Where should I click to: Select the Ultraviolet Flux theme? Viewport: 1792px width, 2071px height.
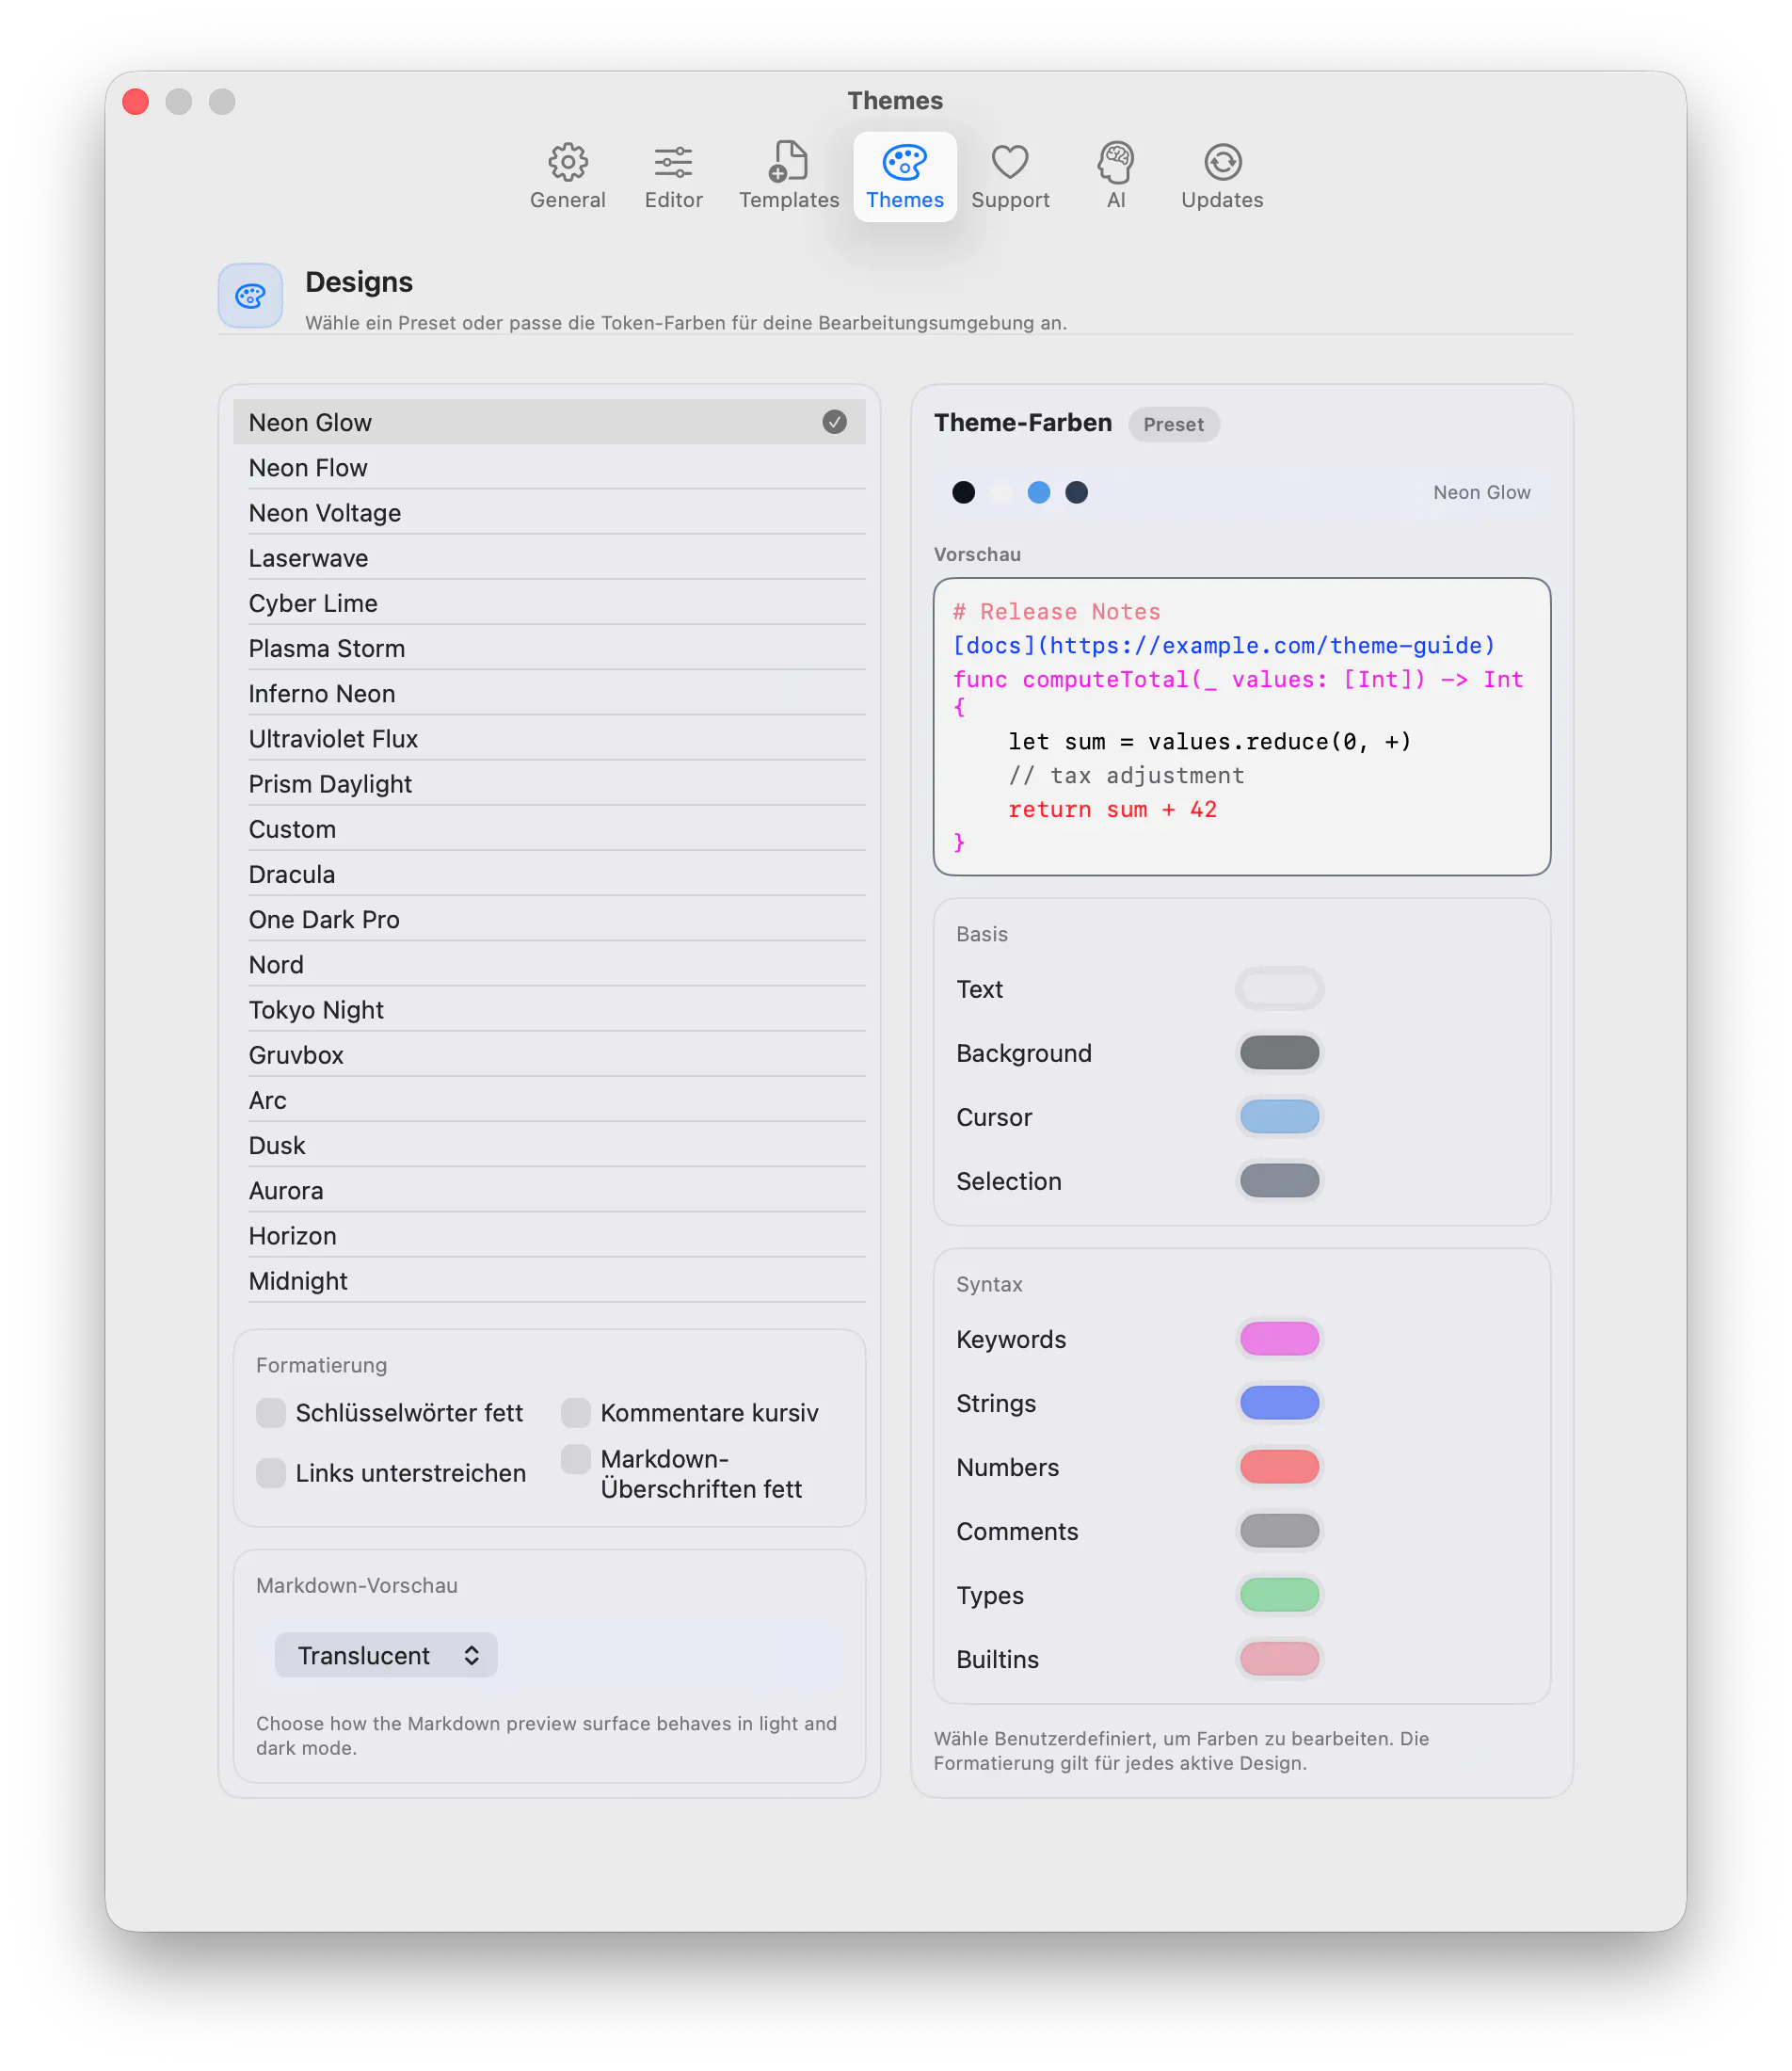pyautogui.click(x=549, y=738)
